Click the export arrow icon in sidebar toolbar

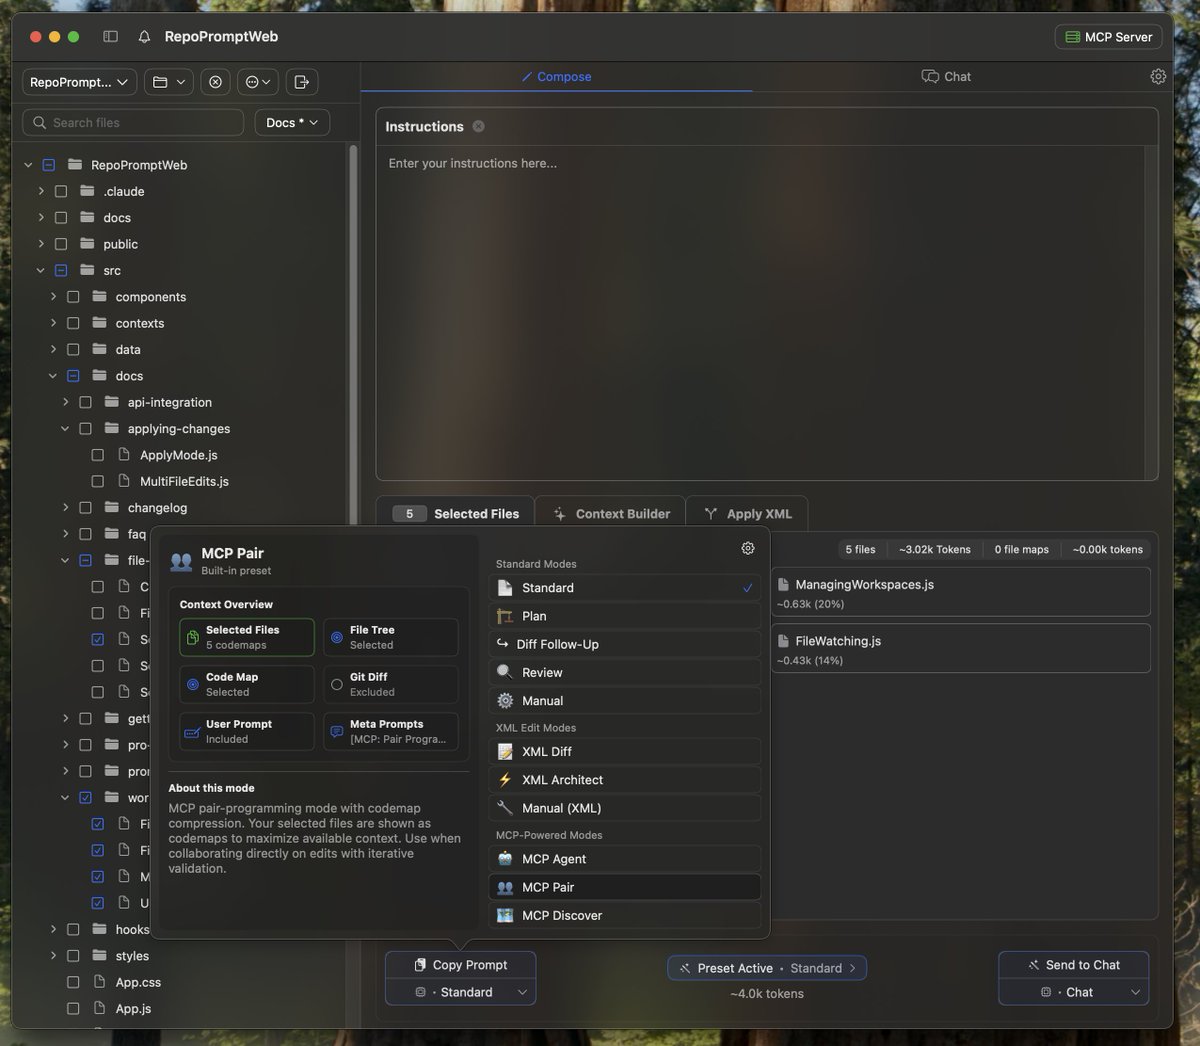point(302,82)
